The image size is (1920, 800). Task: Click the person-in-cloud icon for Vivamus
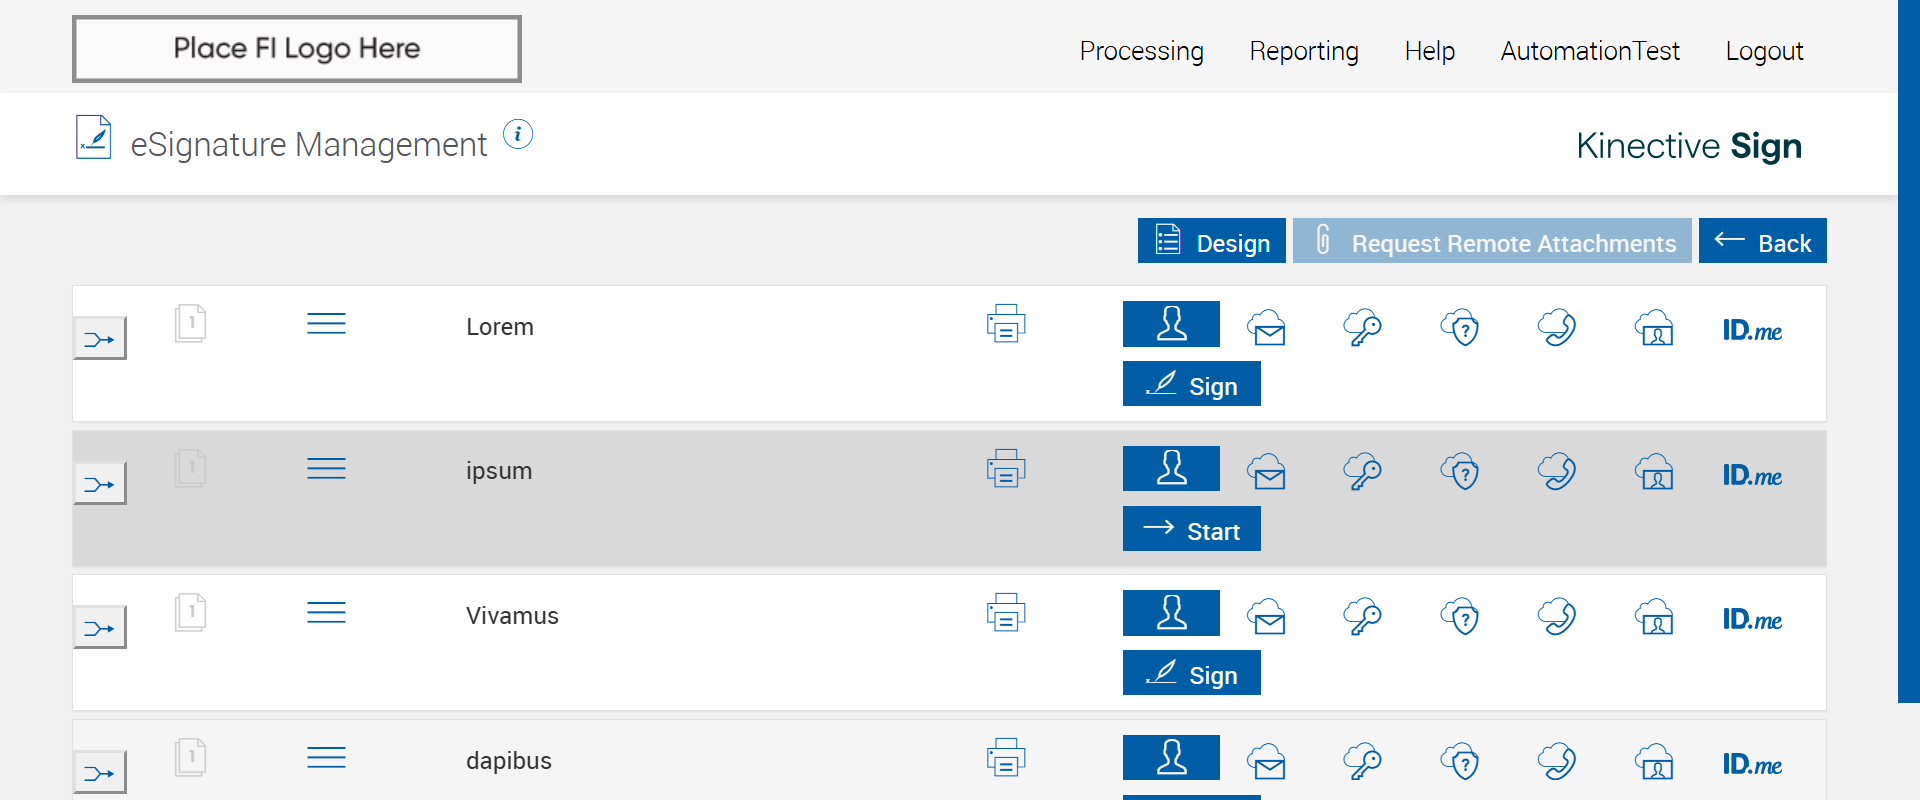click(x=1655, y=617)
